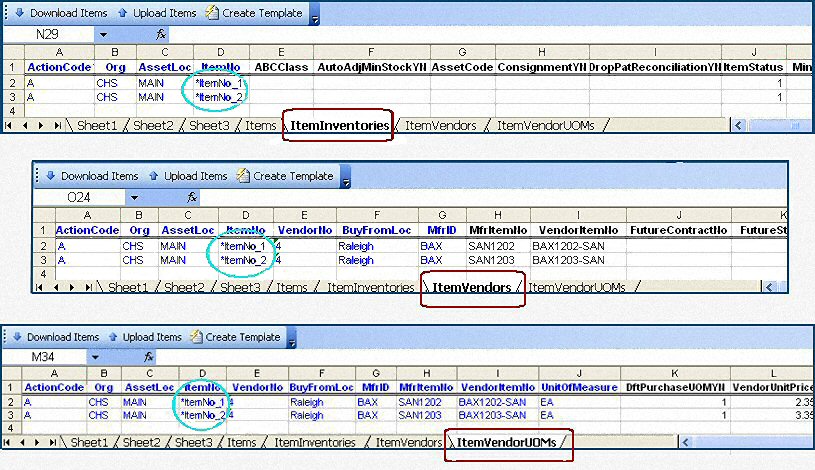Click the fx function icon beside N29
This screenshot has width=815, height=470.
coord(162,34)
